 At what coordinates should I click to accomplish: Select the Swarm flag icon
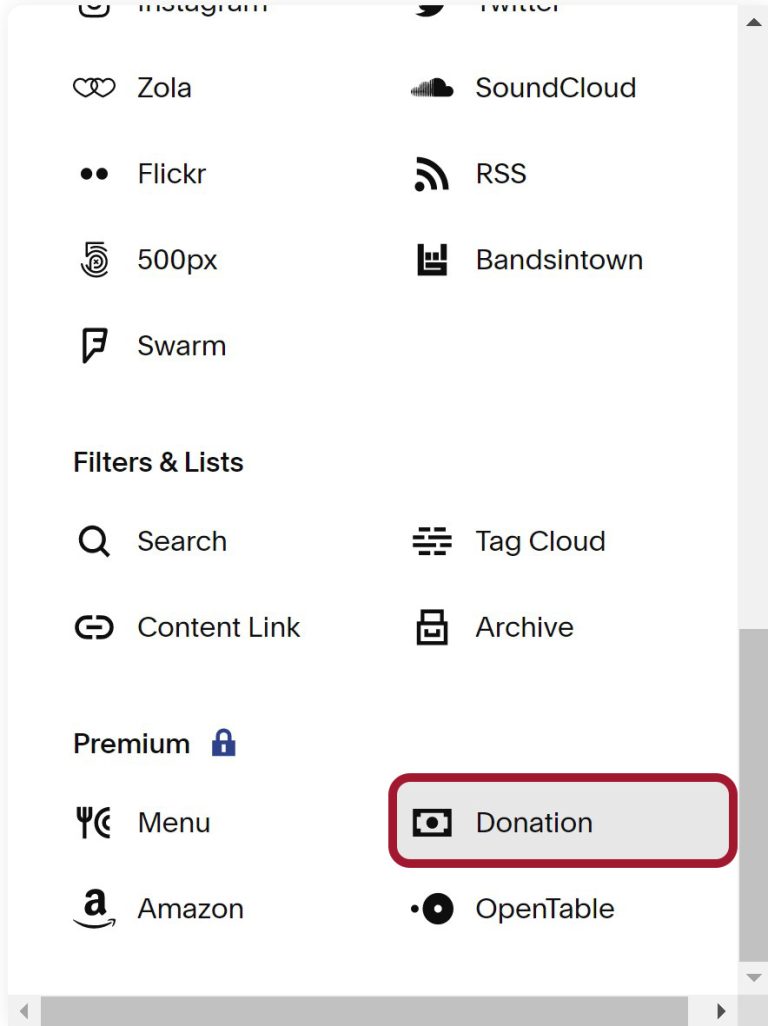(x=93, y=345)
